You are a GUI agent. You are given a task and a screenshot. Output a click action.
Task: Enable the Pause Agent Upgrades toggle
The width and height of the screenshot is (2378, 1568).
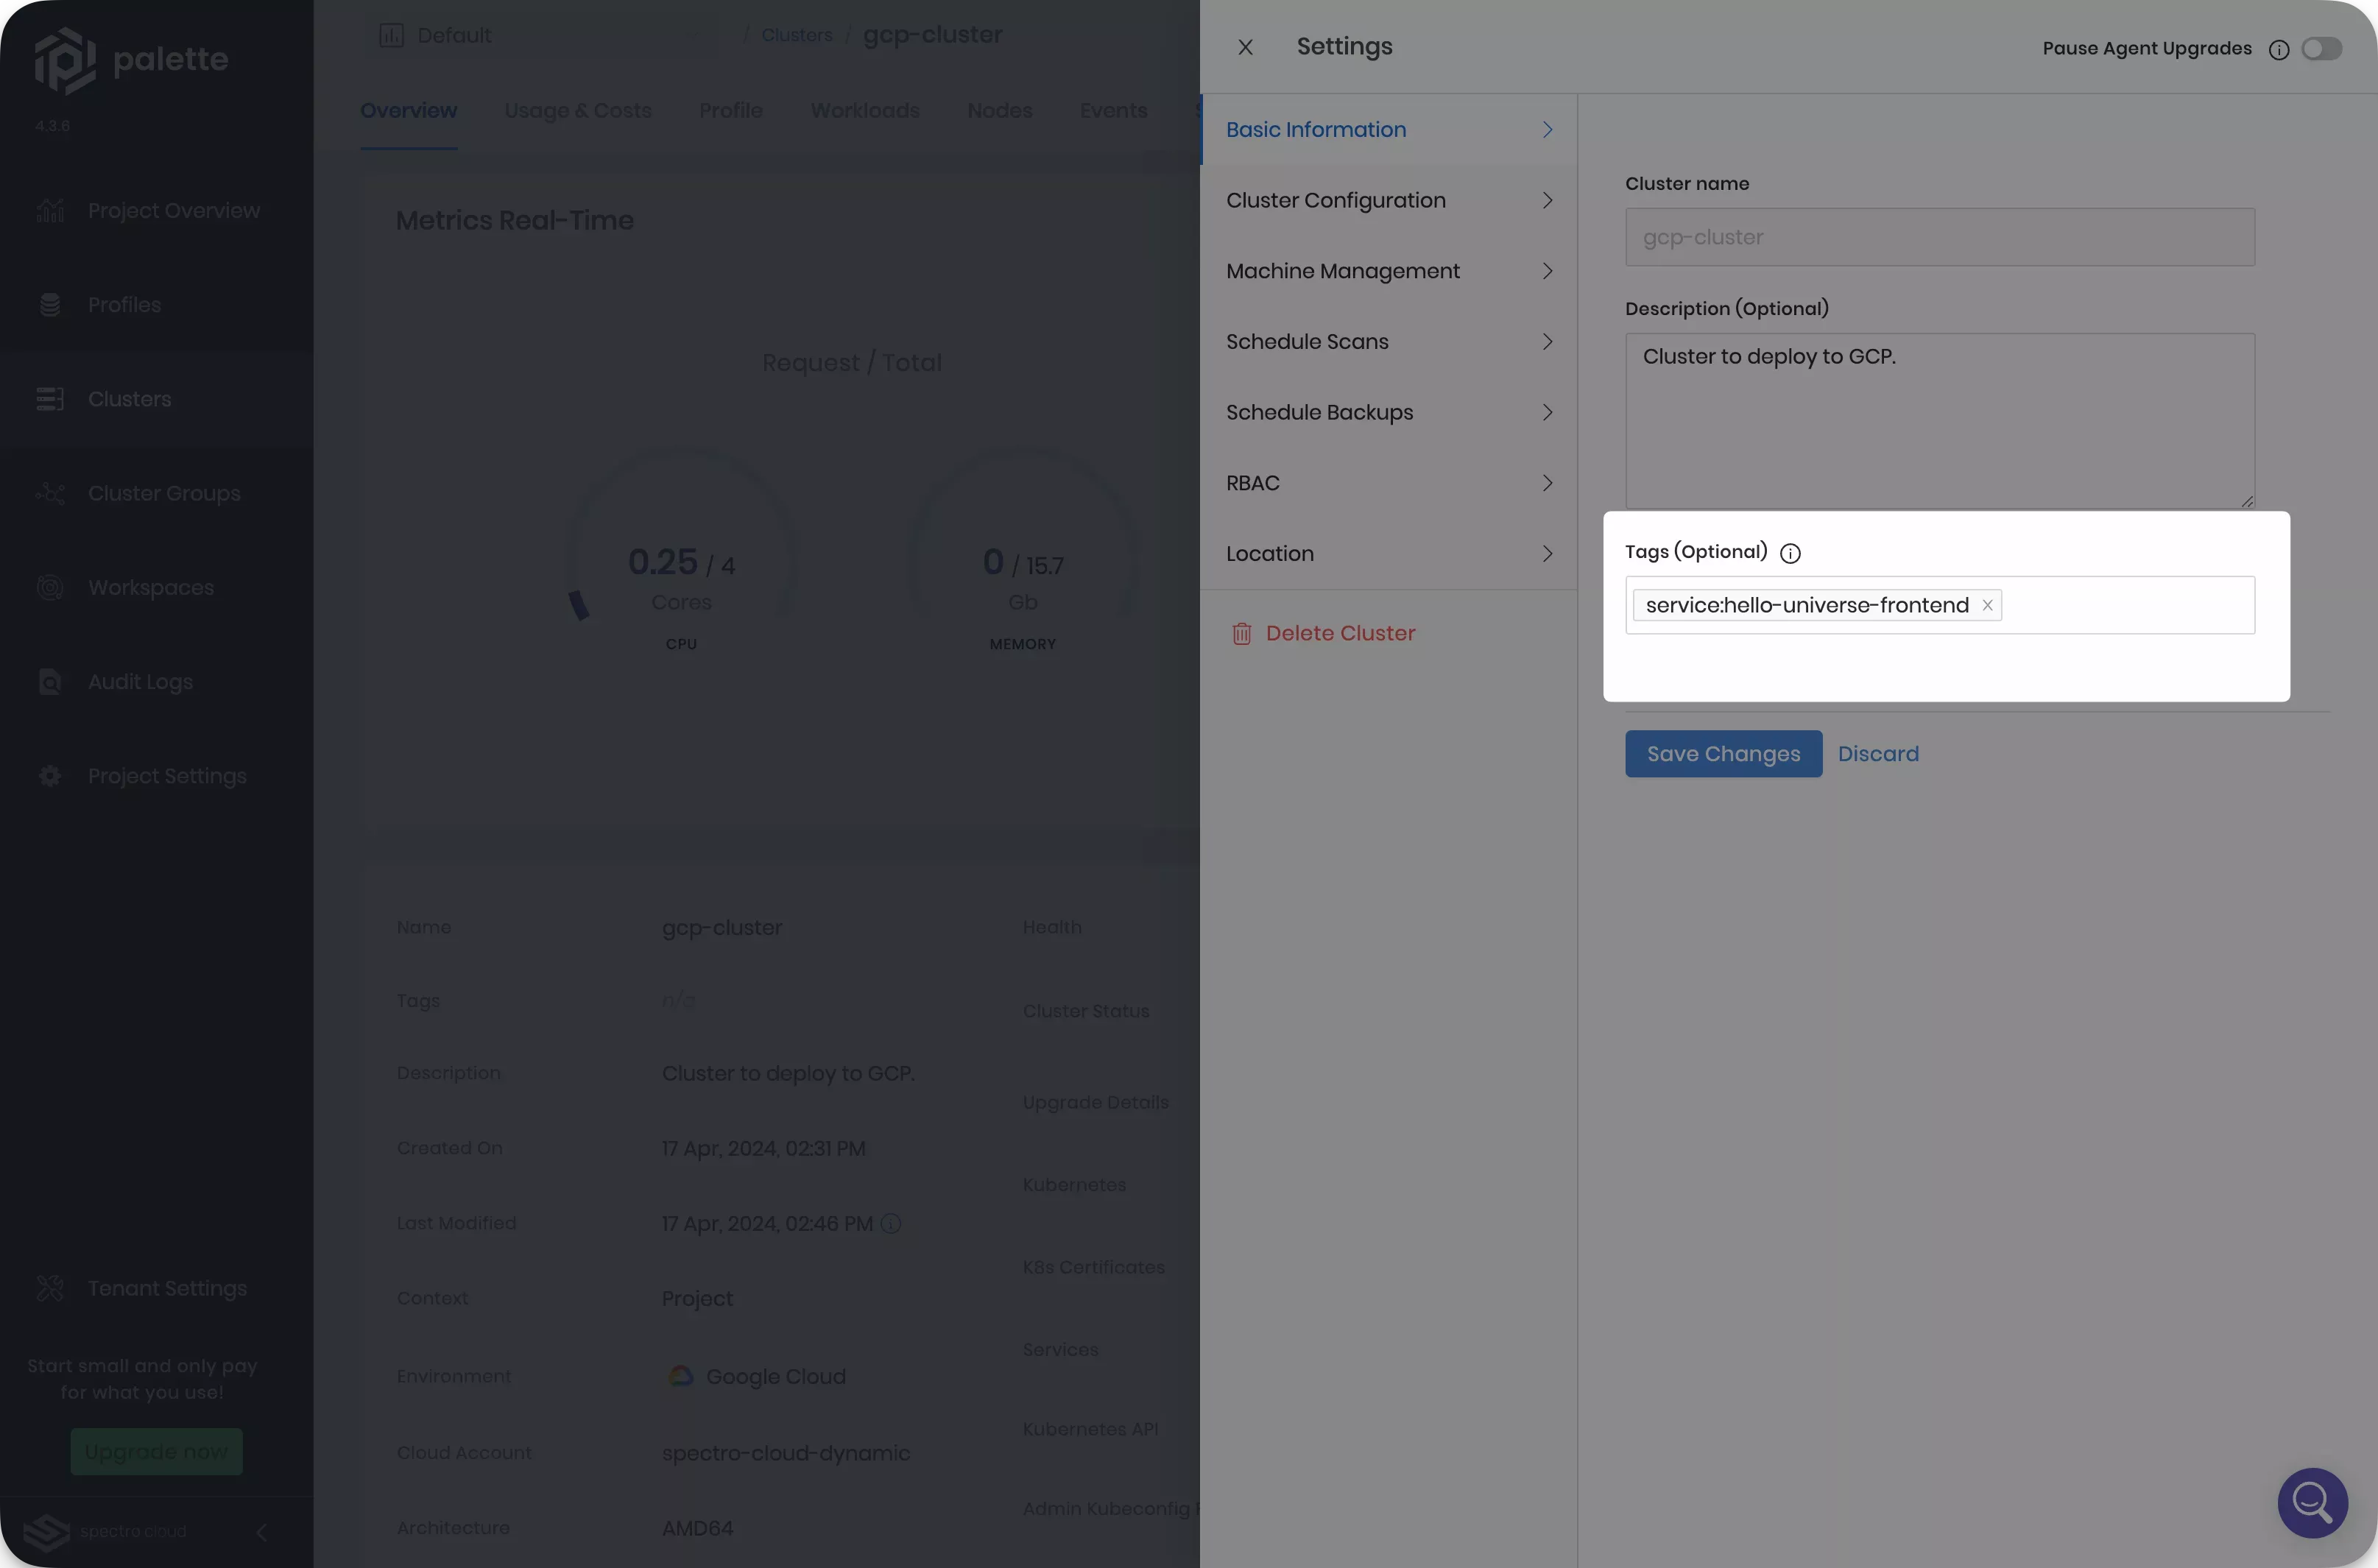tap(2322, 48)
